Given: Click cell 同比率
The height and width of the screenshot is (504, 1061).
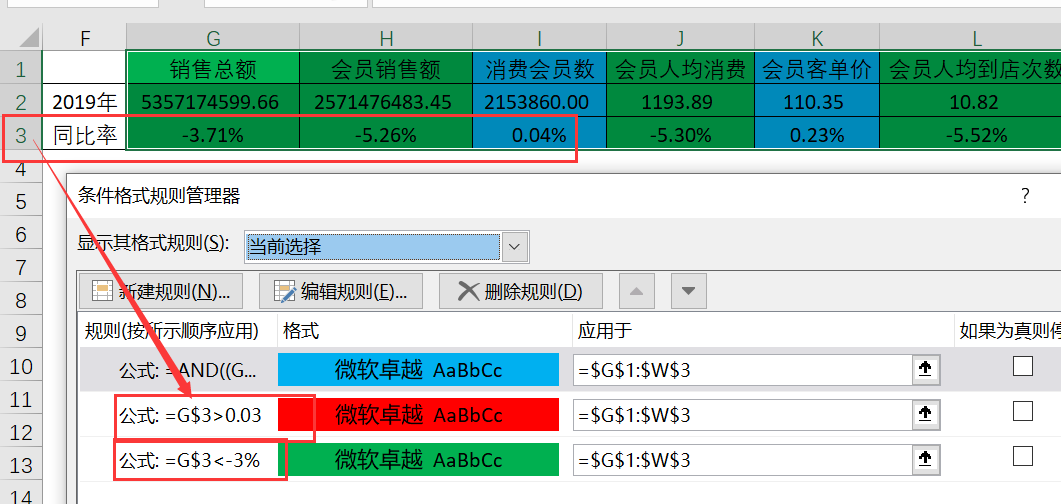Looking at the screenshot, I should 85,135.
